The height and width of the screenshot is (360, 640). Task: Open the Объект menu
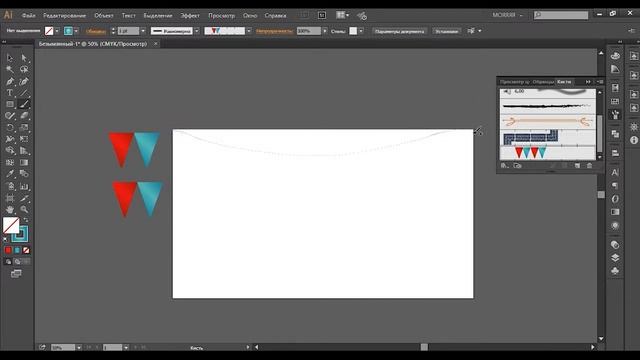[x=104, y=16]
